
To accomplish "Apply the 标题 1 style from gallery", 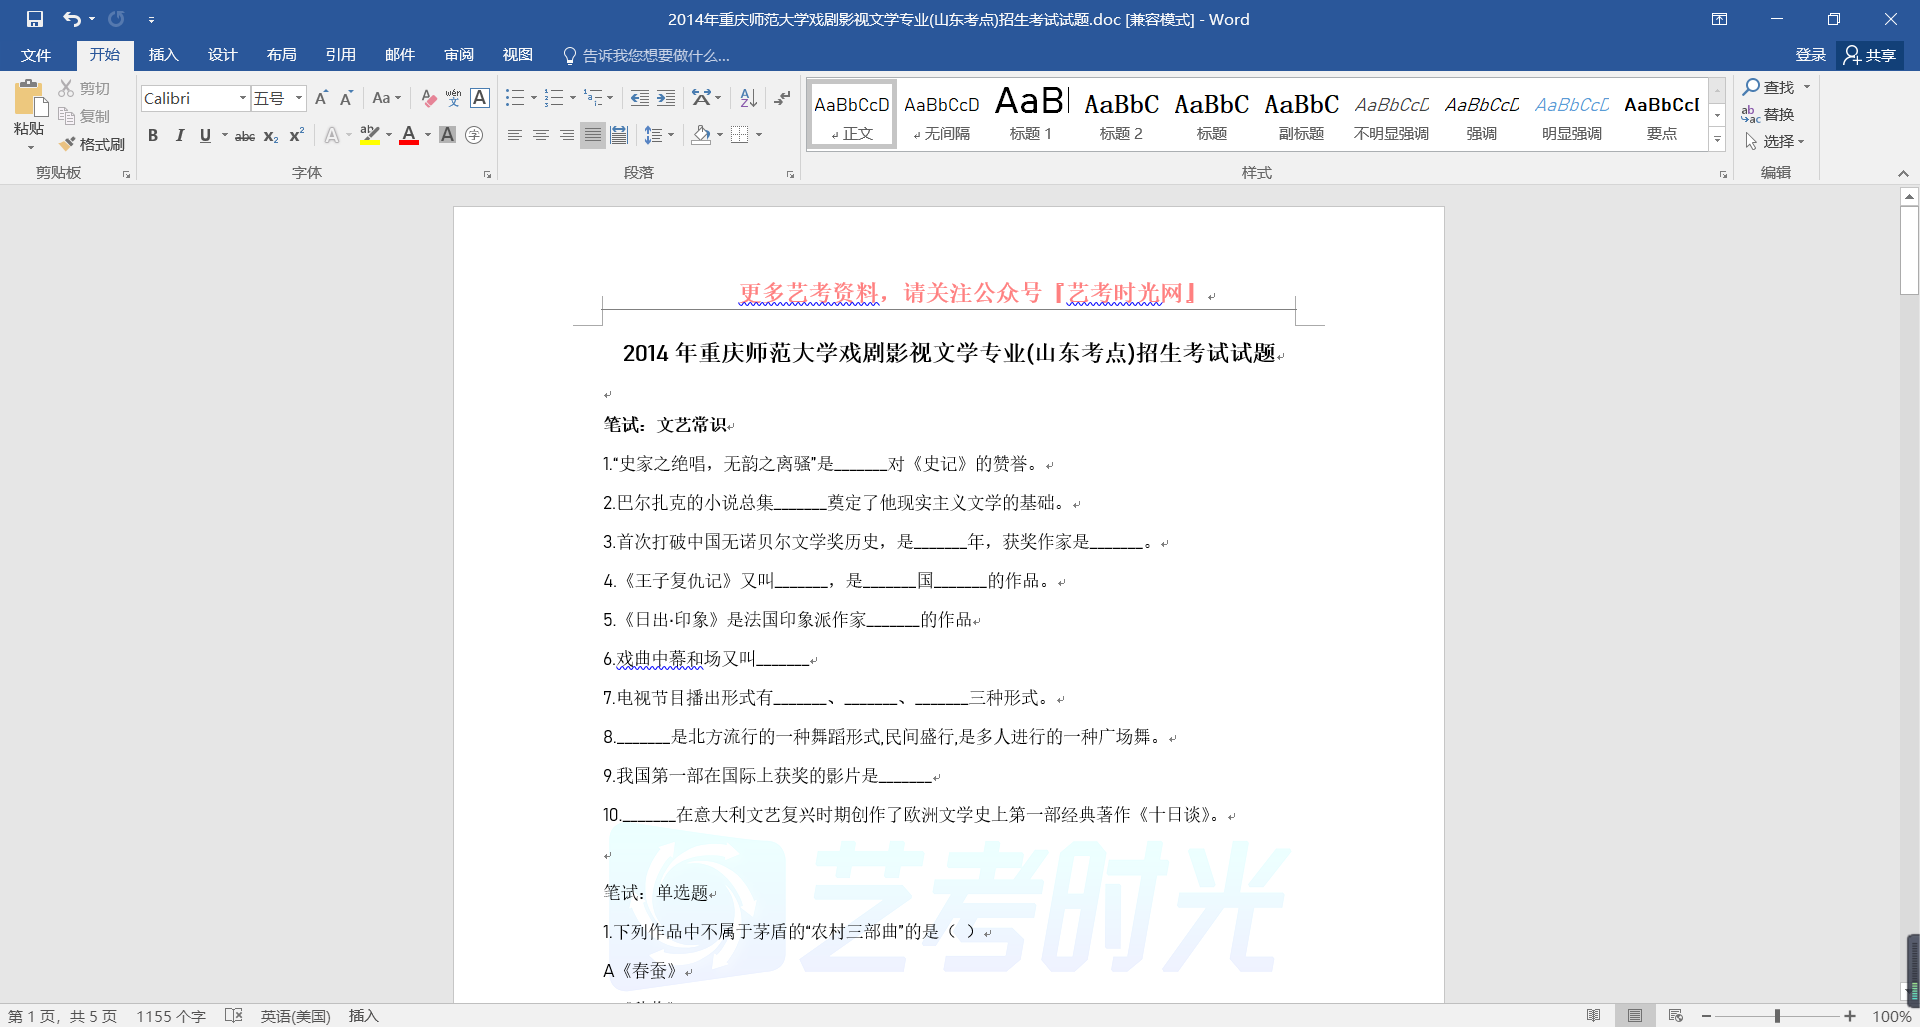I will click(x=1030, y=114).
